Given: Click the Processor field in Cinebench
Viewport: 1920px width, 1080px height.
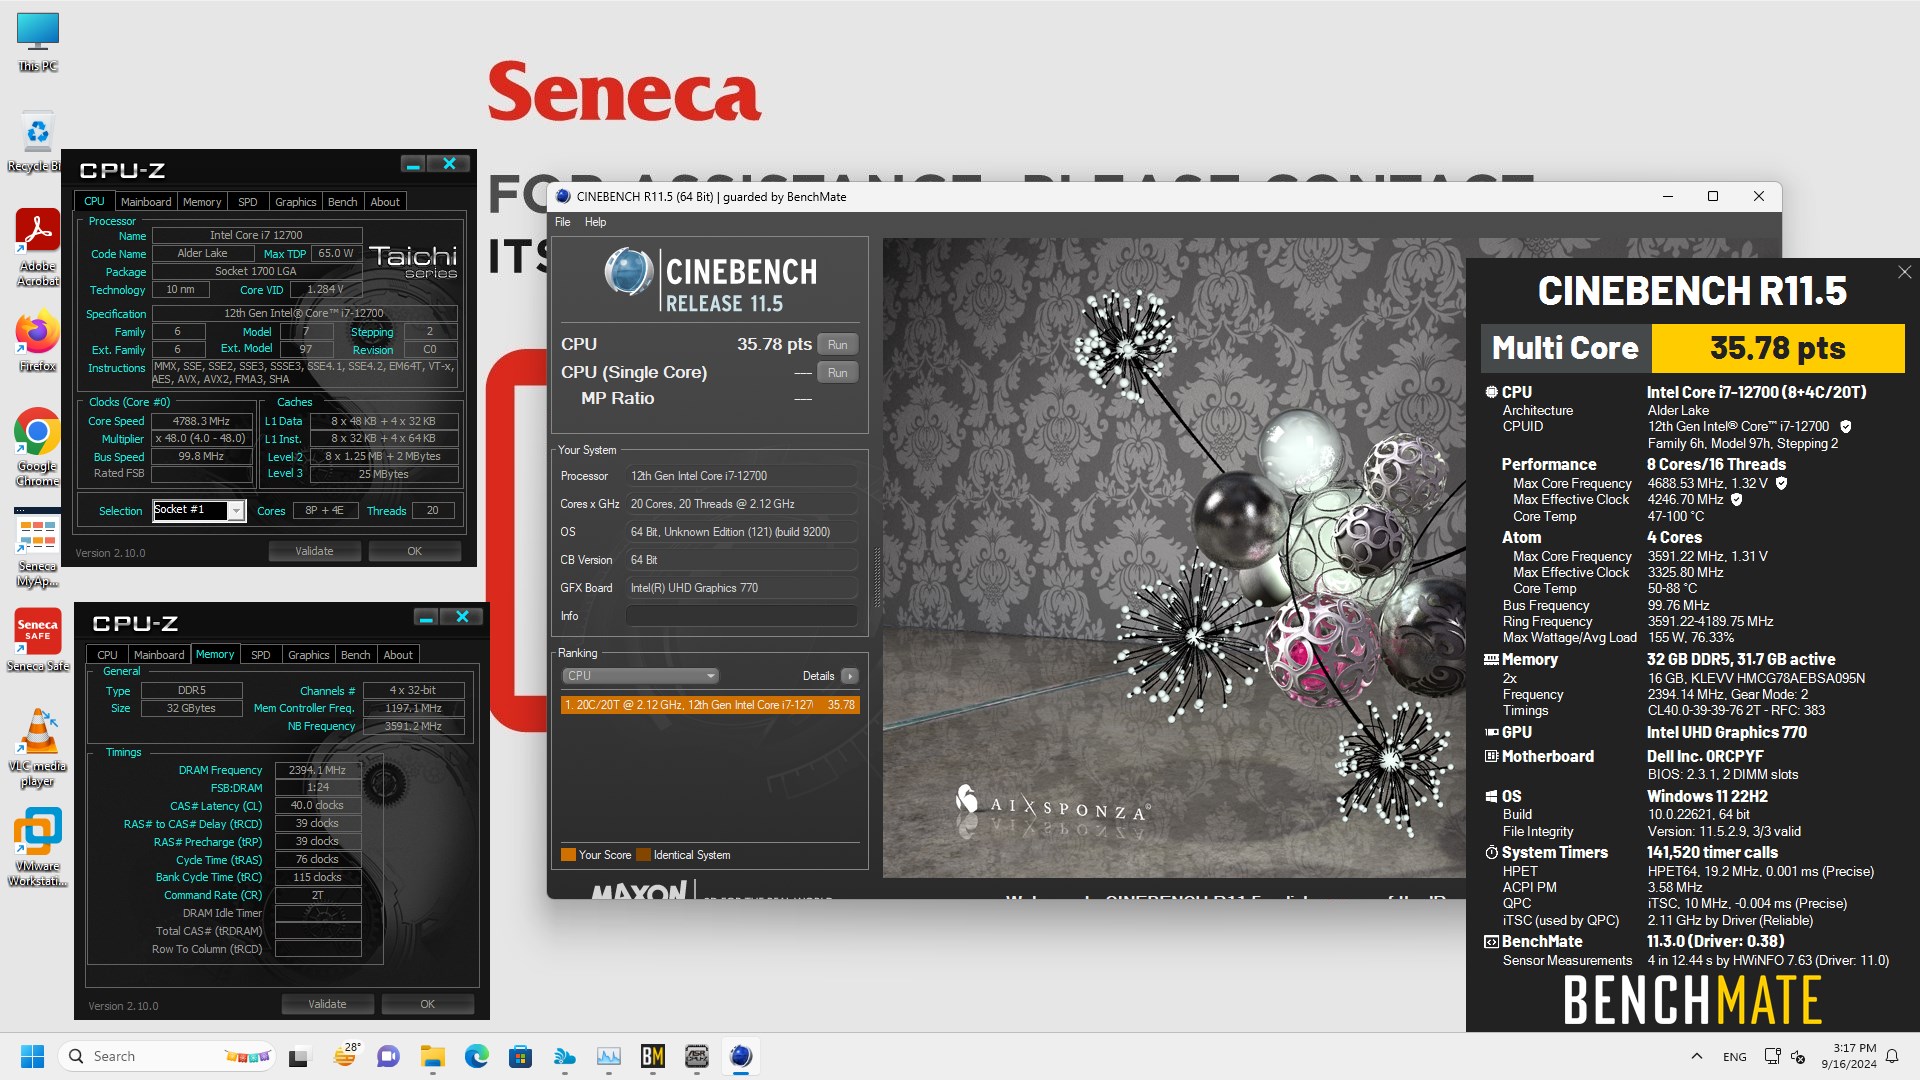Looking at the screenshot, I should click(742, 476).
